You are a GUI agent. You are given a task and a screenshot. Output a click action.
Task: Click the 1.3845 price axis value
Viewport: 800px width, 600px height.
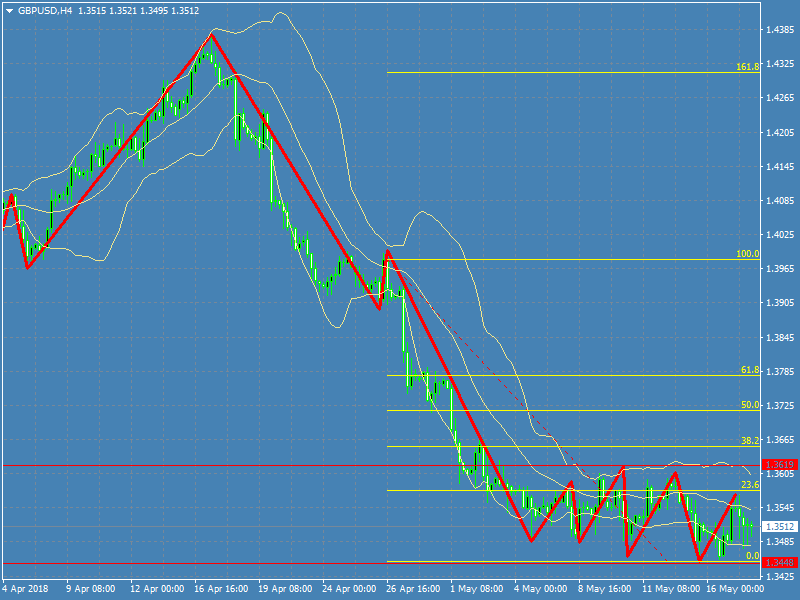(x=780, y=337)
